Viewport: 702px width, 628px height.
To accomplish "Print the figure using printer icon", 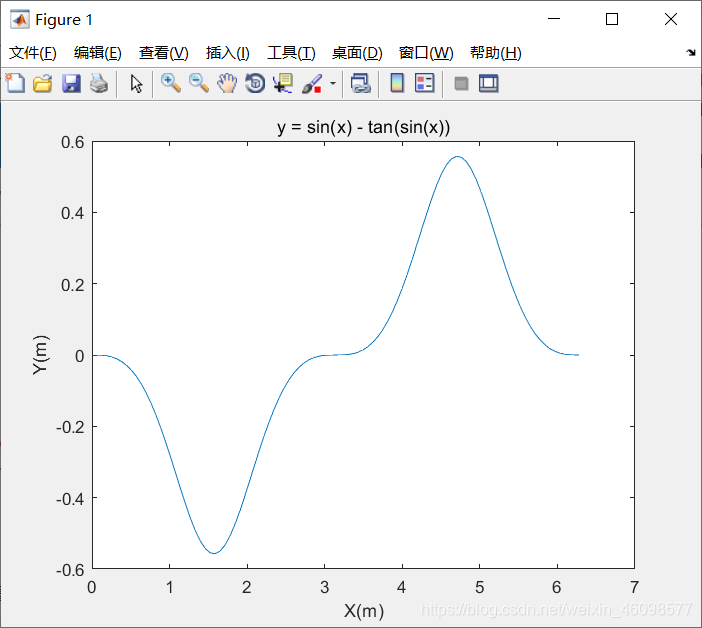I will point(98,84).
